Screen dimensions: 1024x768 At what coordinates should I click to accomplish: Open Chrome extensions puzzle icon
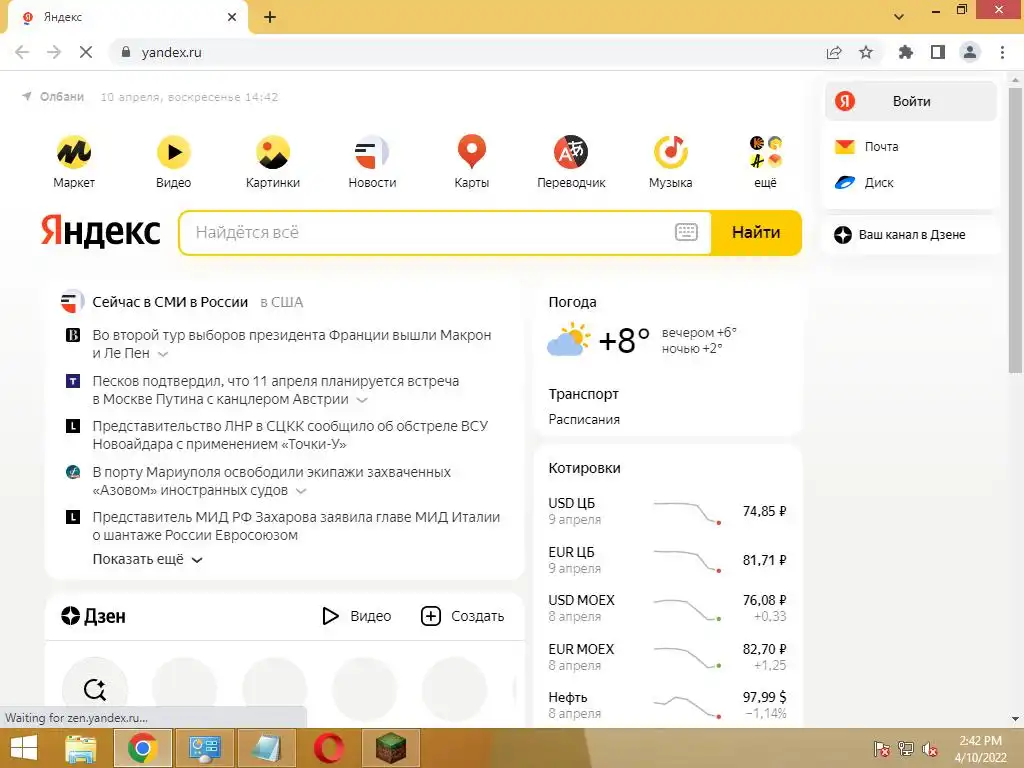point(906,52)
